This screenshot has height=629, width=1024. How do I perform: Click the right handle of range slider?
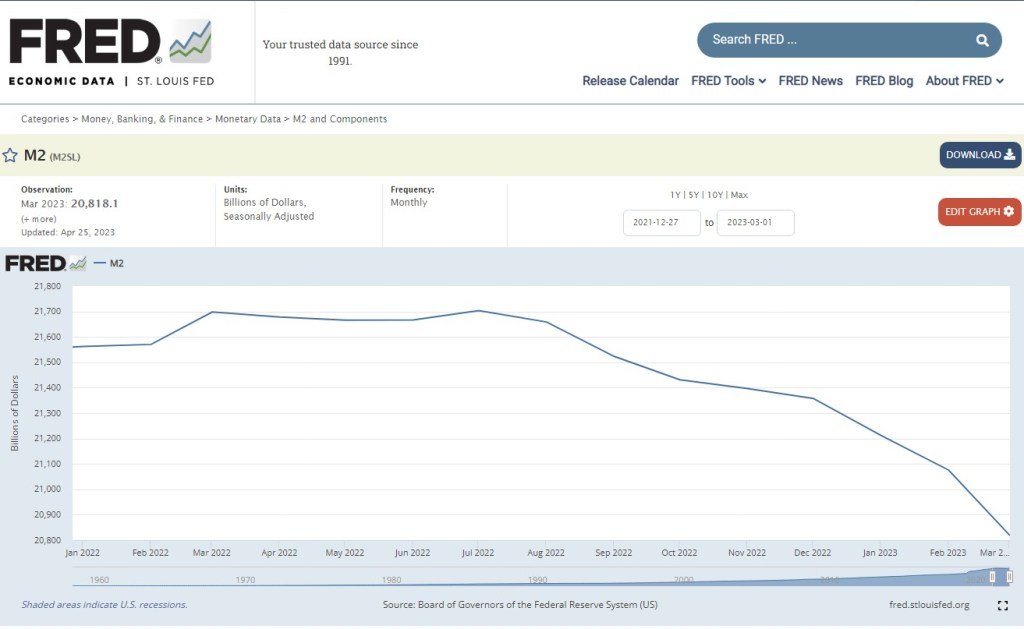[1009, 577]
